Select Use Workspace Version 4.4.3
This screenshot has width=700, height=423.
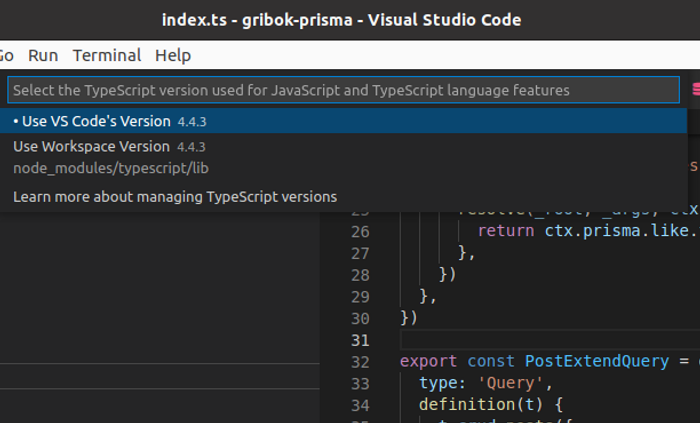click(343, 157)
